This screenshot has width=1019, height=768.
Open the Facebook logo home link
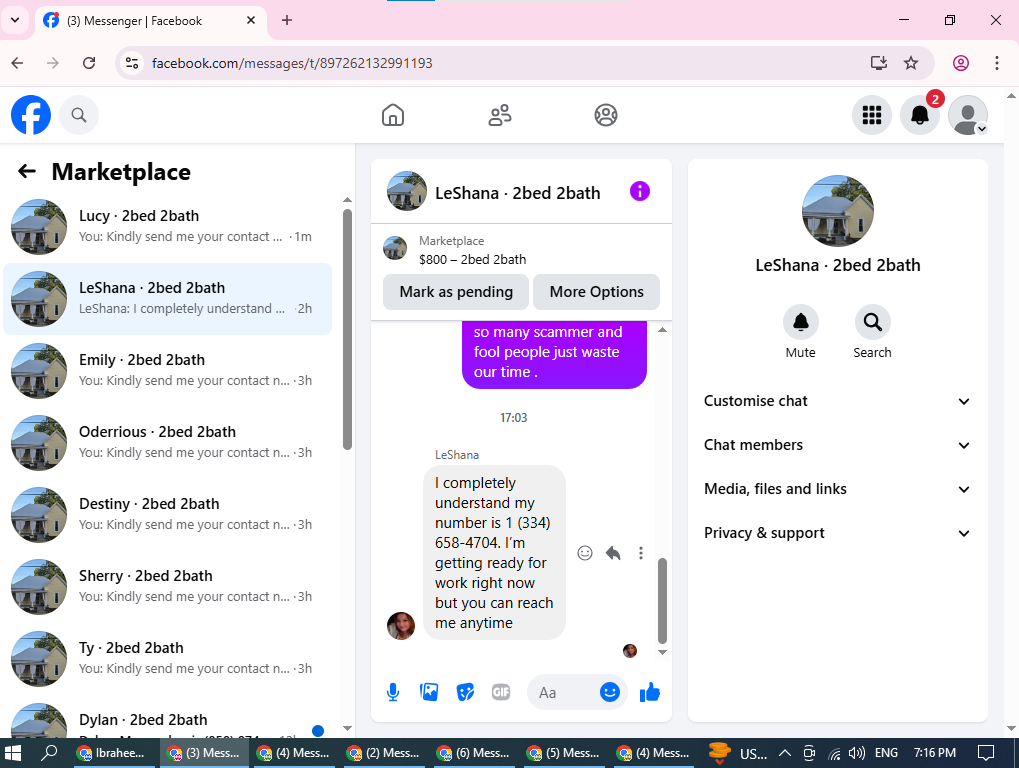click(x=31, y=115)
